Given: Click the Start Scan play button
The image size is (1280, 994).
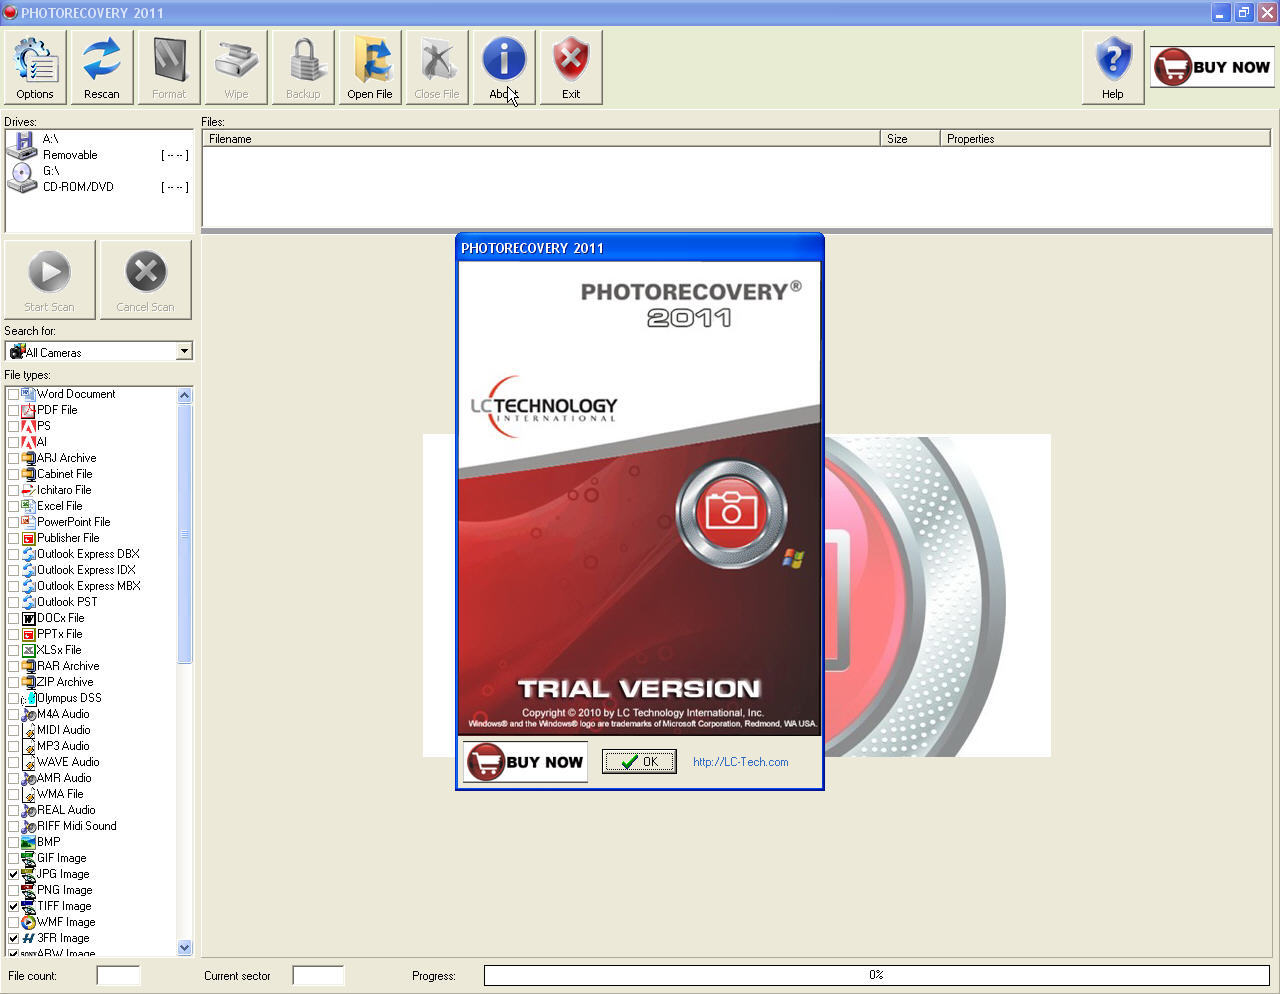Looking at the screenshot, I should (x=49, y=279).
